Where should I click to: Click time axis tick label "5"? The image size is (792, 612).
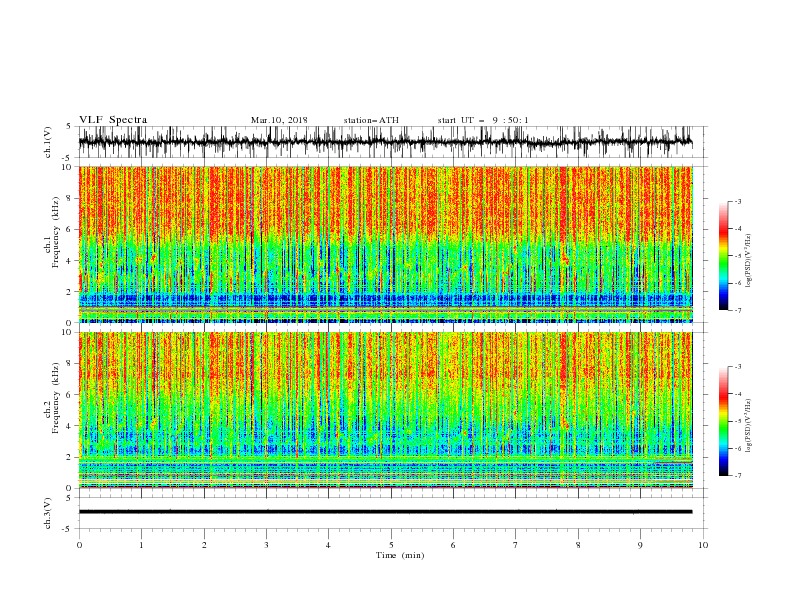point(391,545)
